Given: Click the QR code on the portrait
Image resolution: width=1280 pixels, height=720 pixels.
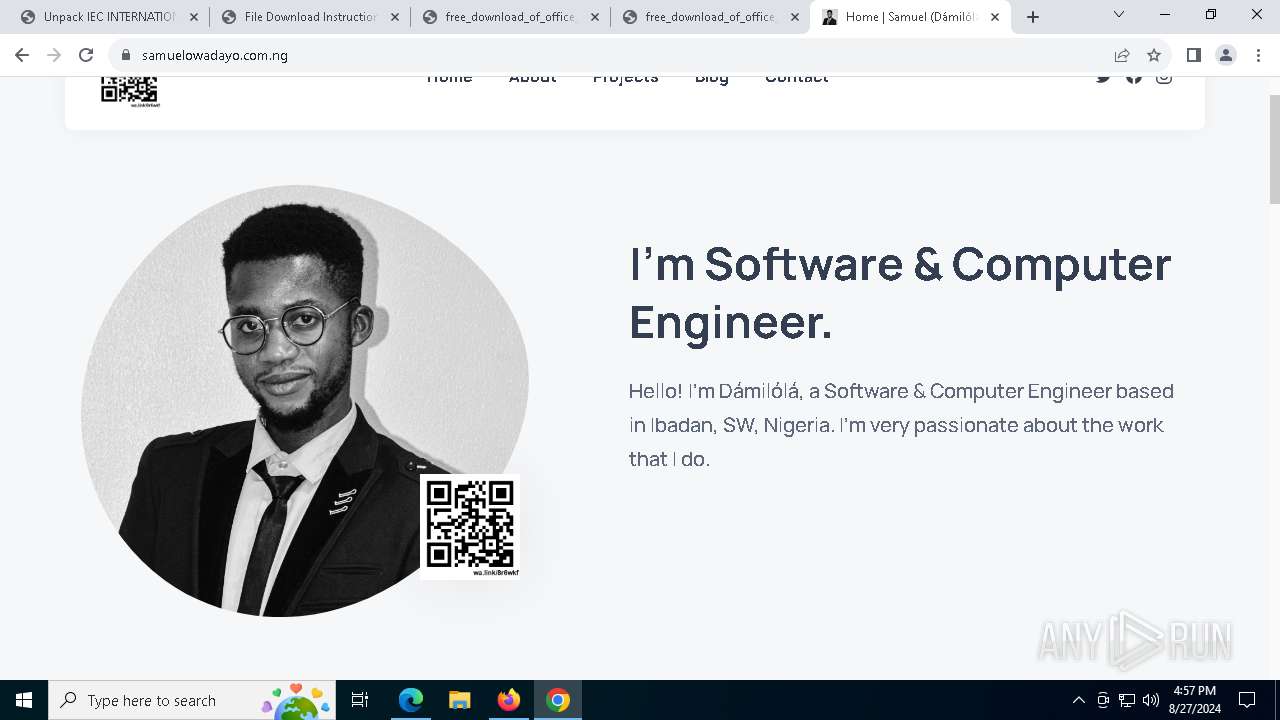Looking at the screenshot, I should click(x=470, y=526).
